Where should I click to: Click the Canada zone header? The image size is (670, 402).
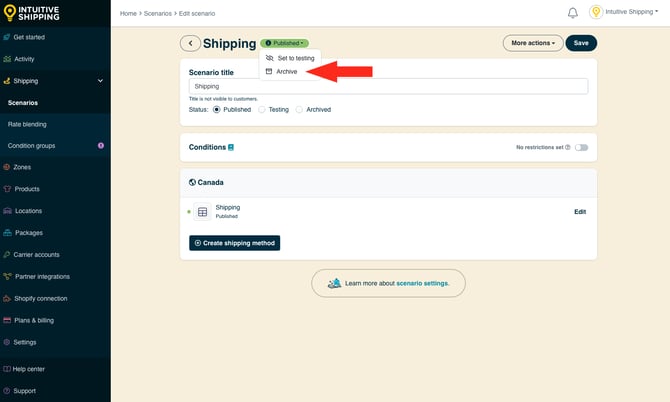pyautogui.click(x=388, y=182)
